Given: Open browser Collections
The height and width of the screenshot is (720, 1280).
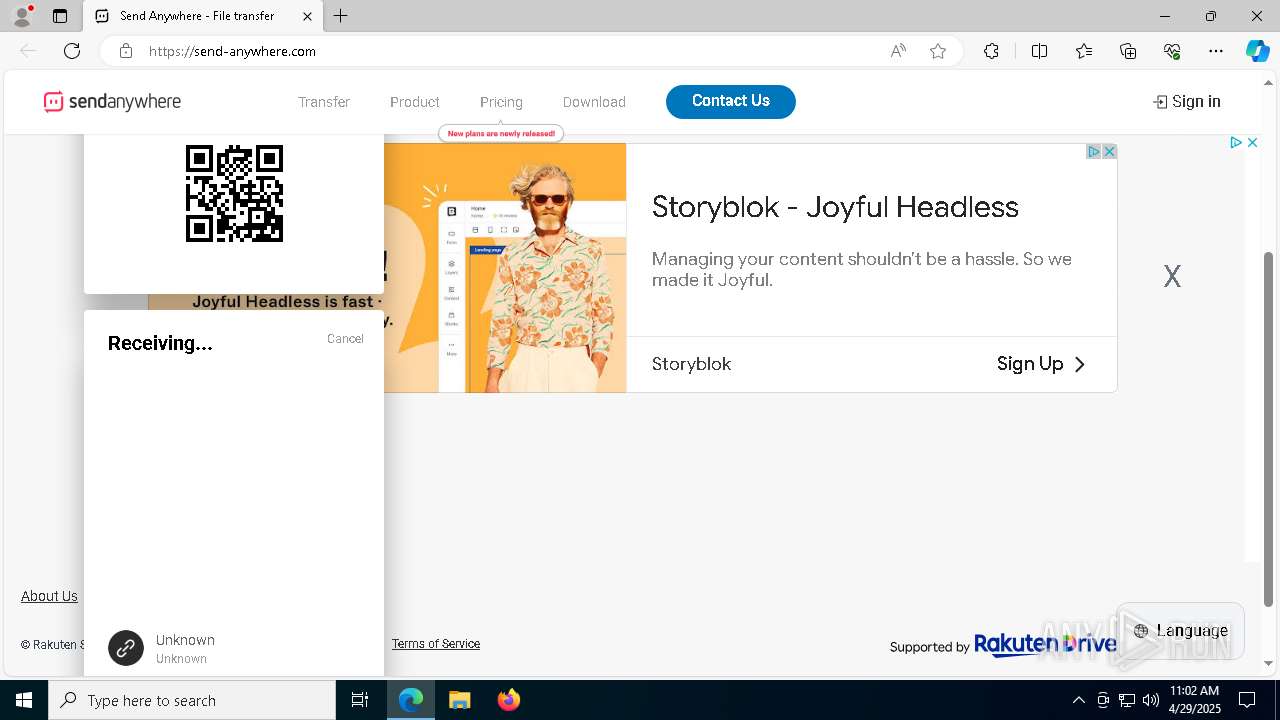Looking at the screenshot, I should click(x=1128, y=51).
